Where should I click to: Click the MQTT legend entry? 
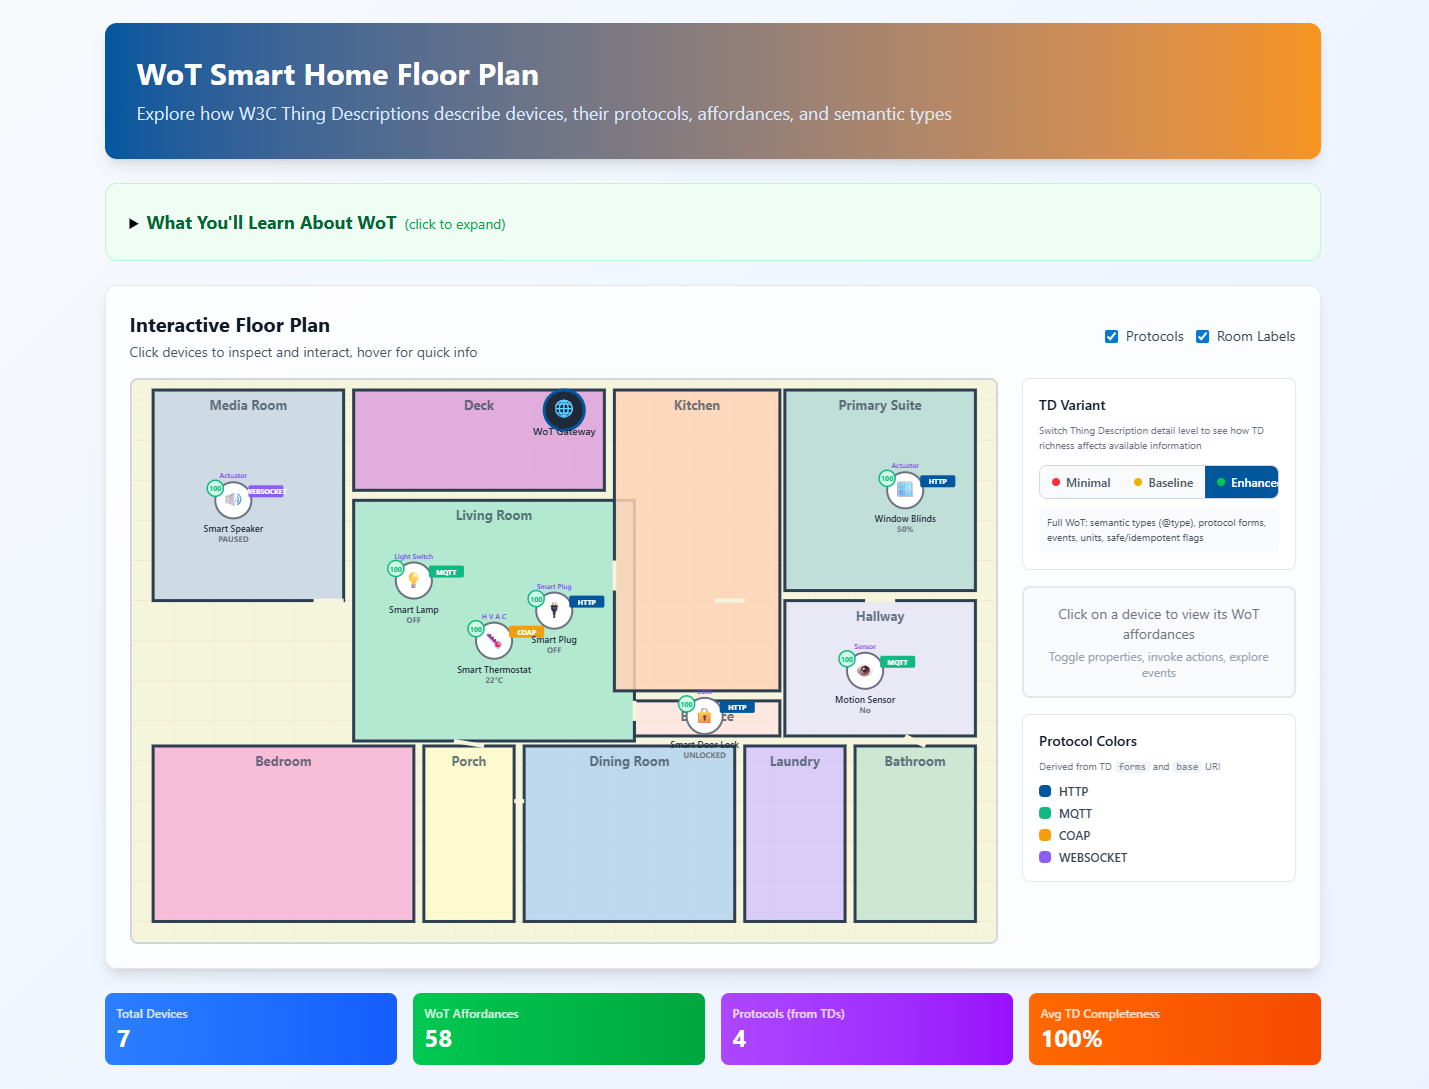1075,814
